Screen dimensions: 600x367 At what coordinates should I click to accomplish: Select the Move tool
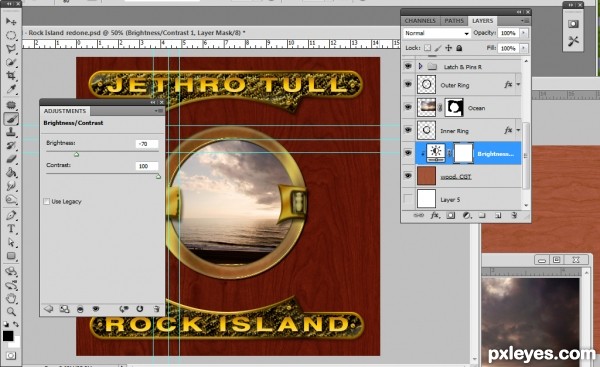click(x=11, y=21)
